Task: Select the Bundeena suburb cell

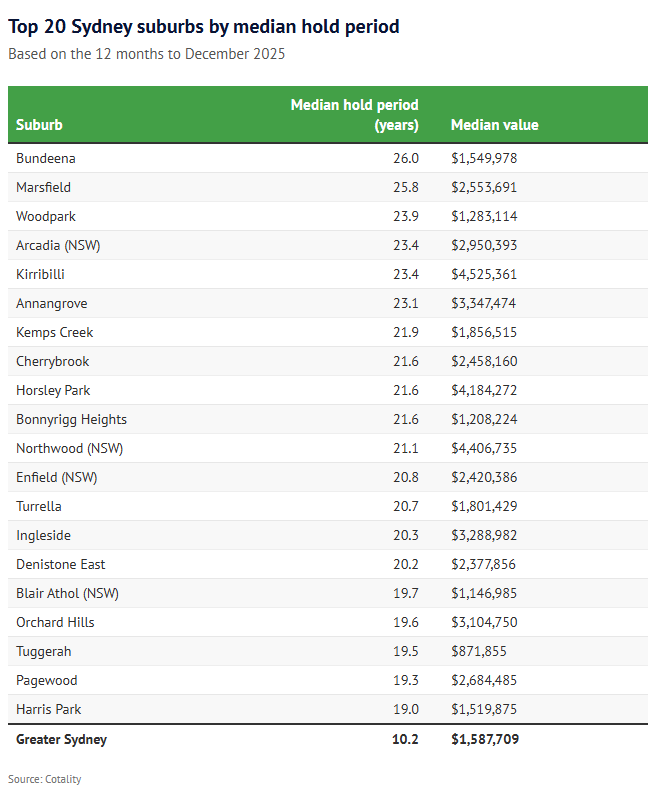Action: (x=46, y=158)
